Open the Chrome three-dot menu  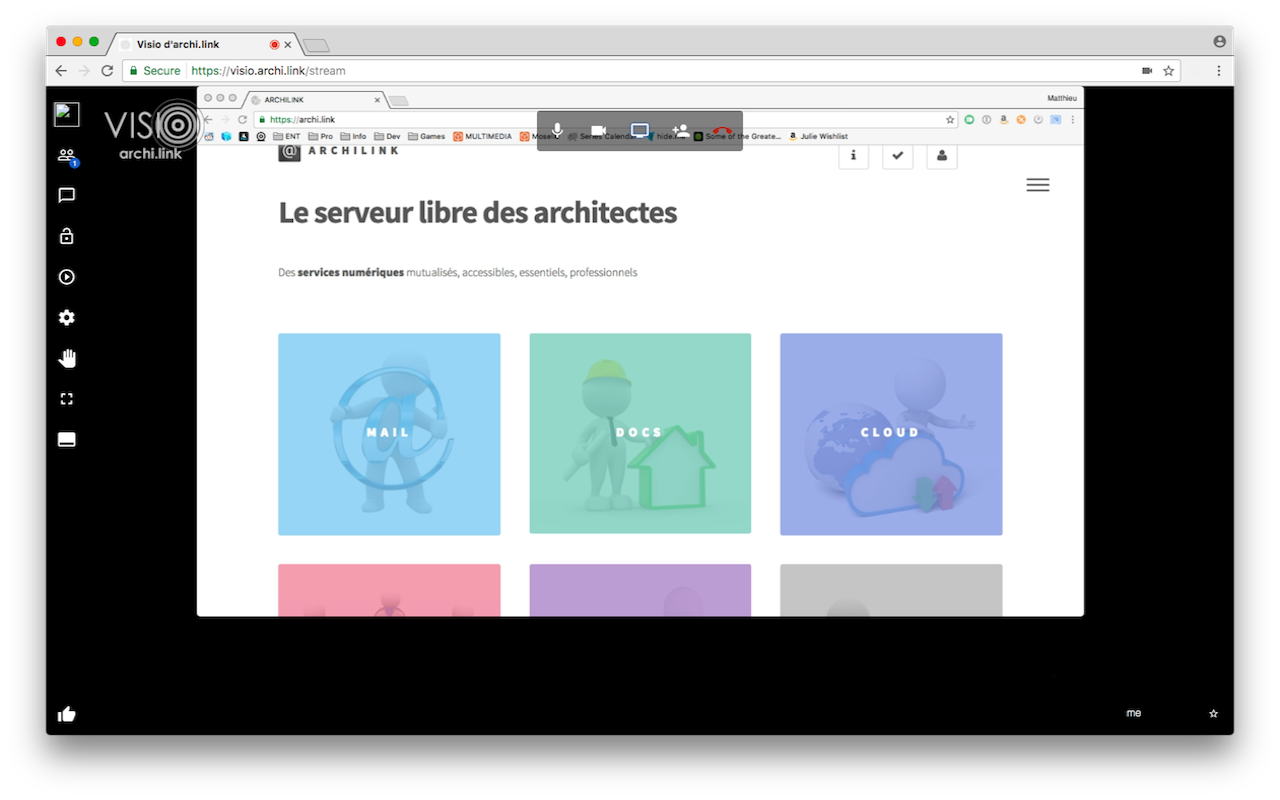tap(1218, 71)
